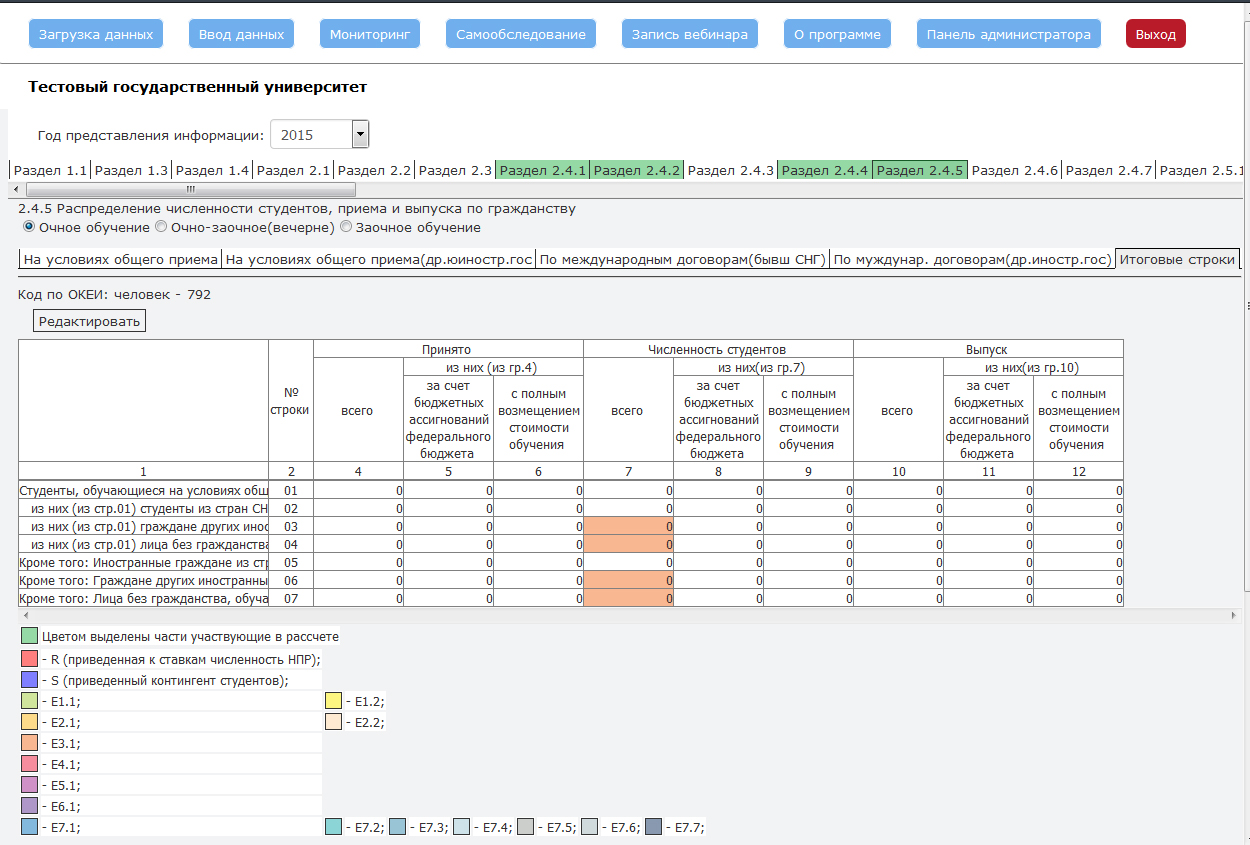The height and width of the screenshot is (845, 1250).
Task: Switch to tab "Раздел 1.3"
Action: click(x=131, y=170)
